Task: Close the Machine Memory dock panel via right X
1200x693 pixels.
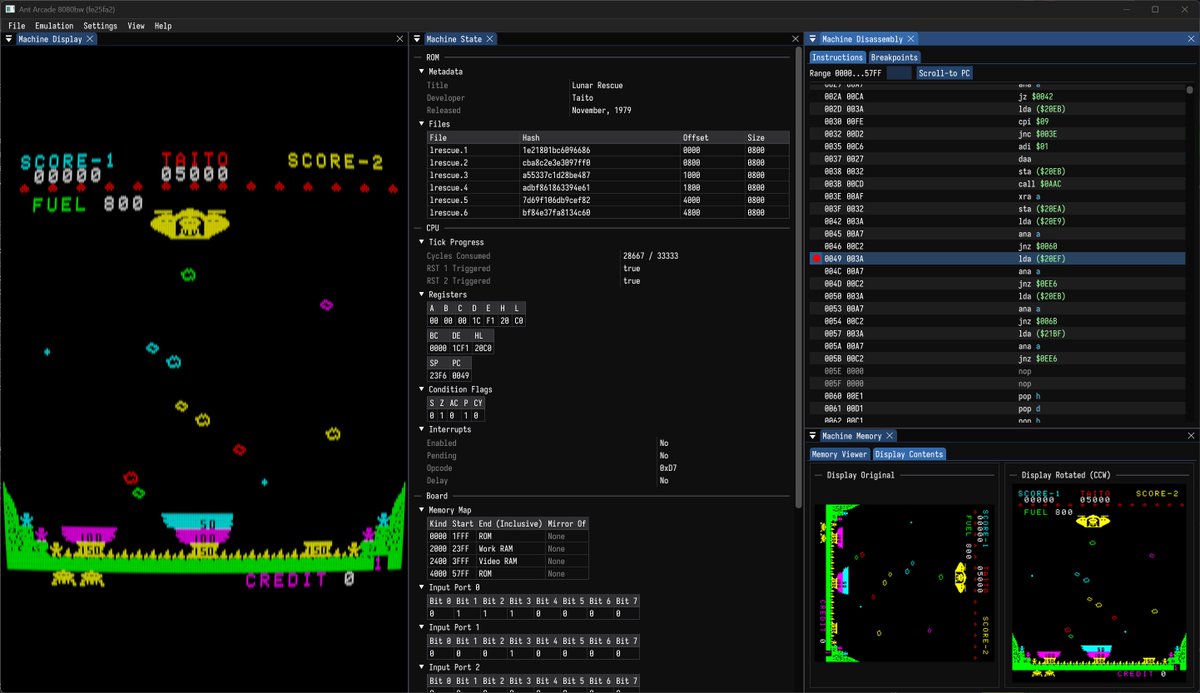Action: coord(1191,436)
